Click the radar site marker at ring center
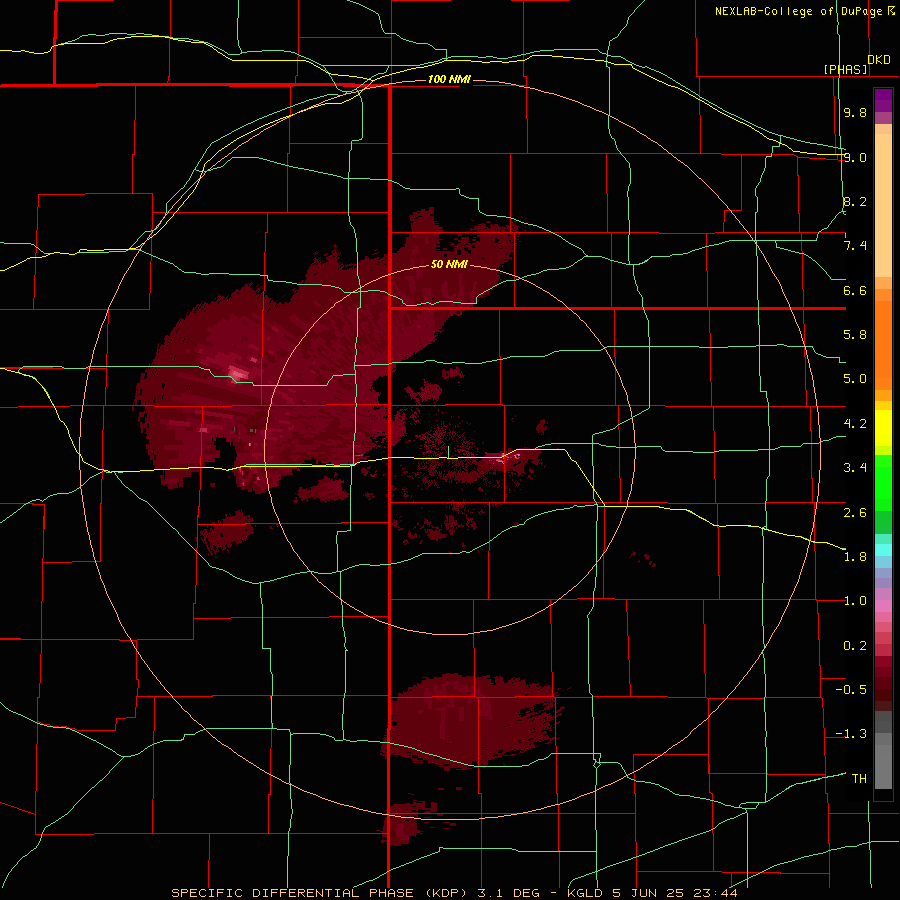 tap(449, 452)
